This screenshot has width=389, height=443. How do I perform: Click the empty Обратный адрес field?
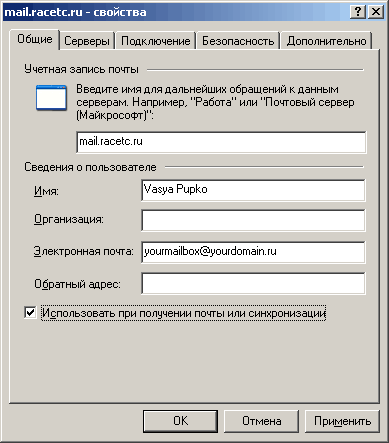point(253,283)
